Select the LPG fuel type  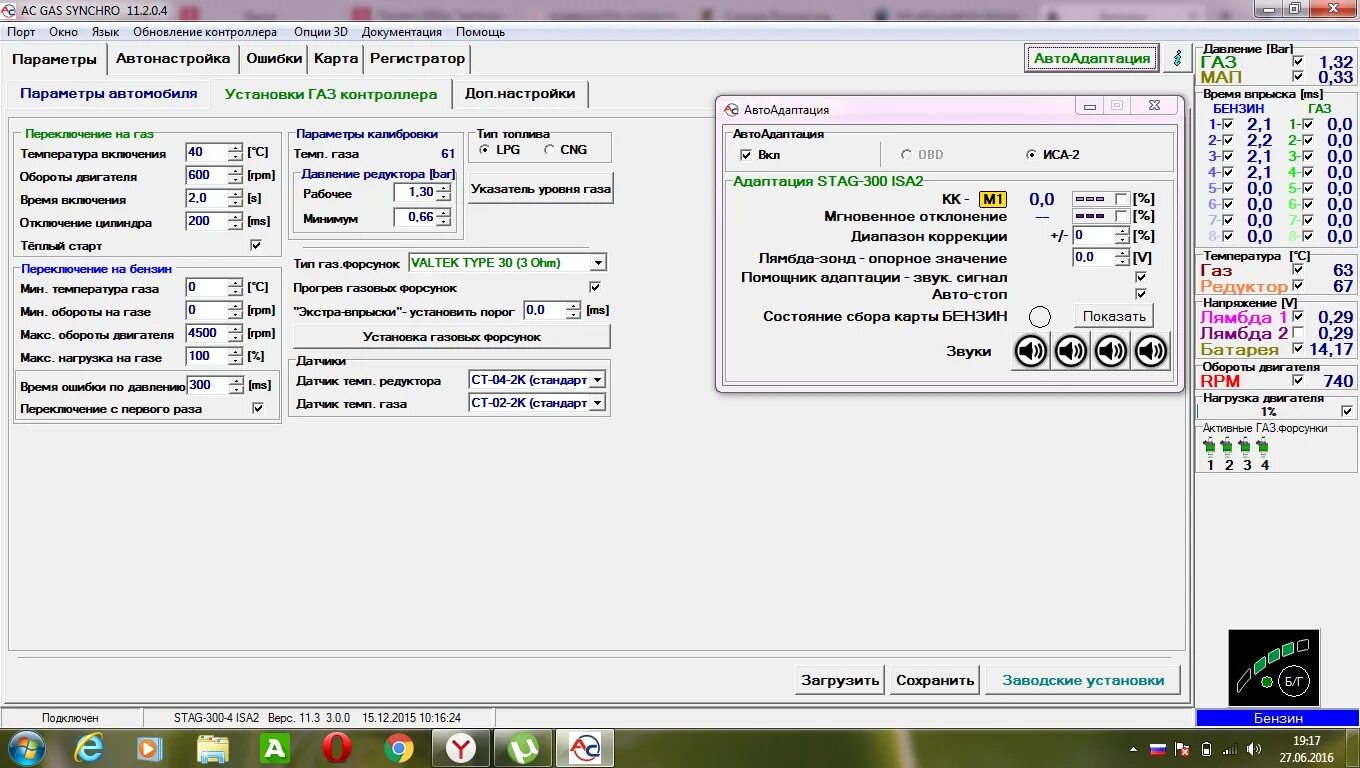tap(485, 149)
